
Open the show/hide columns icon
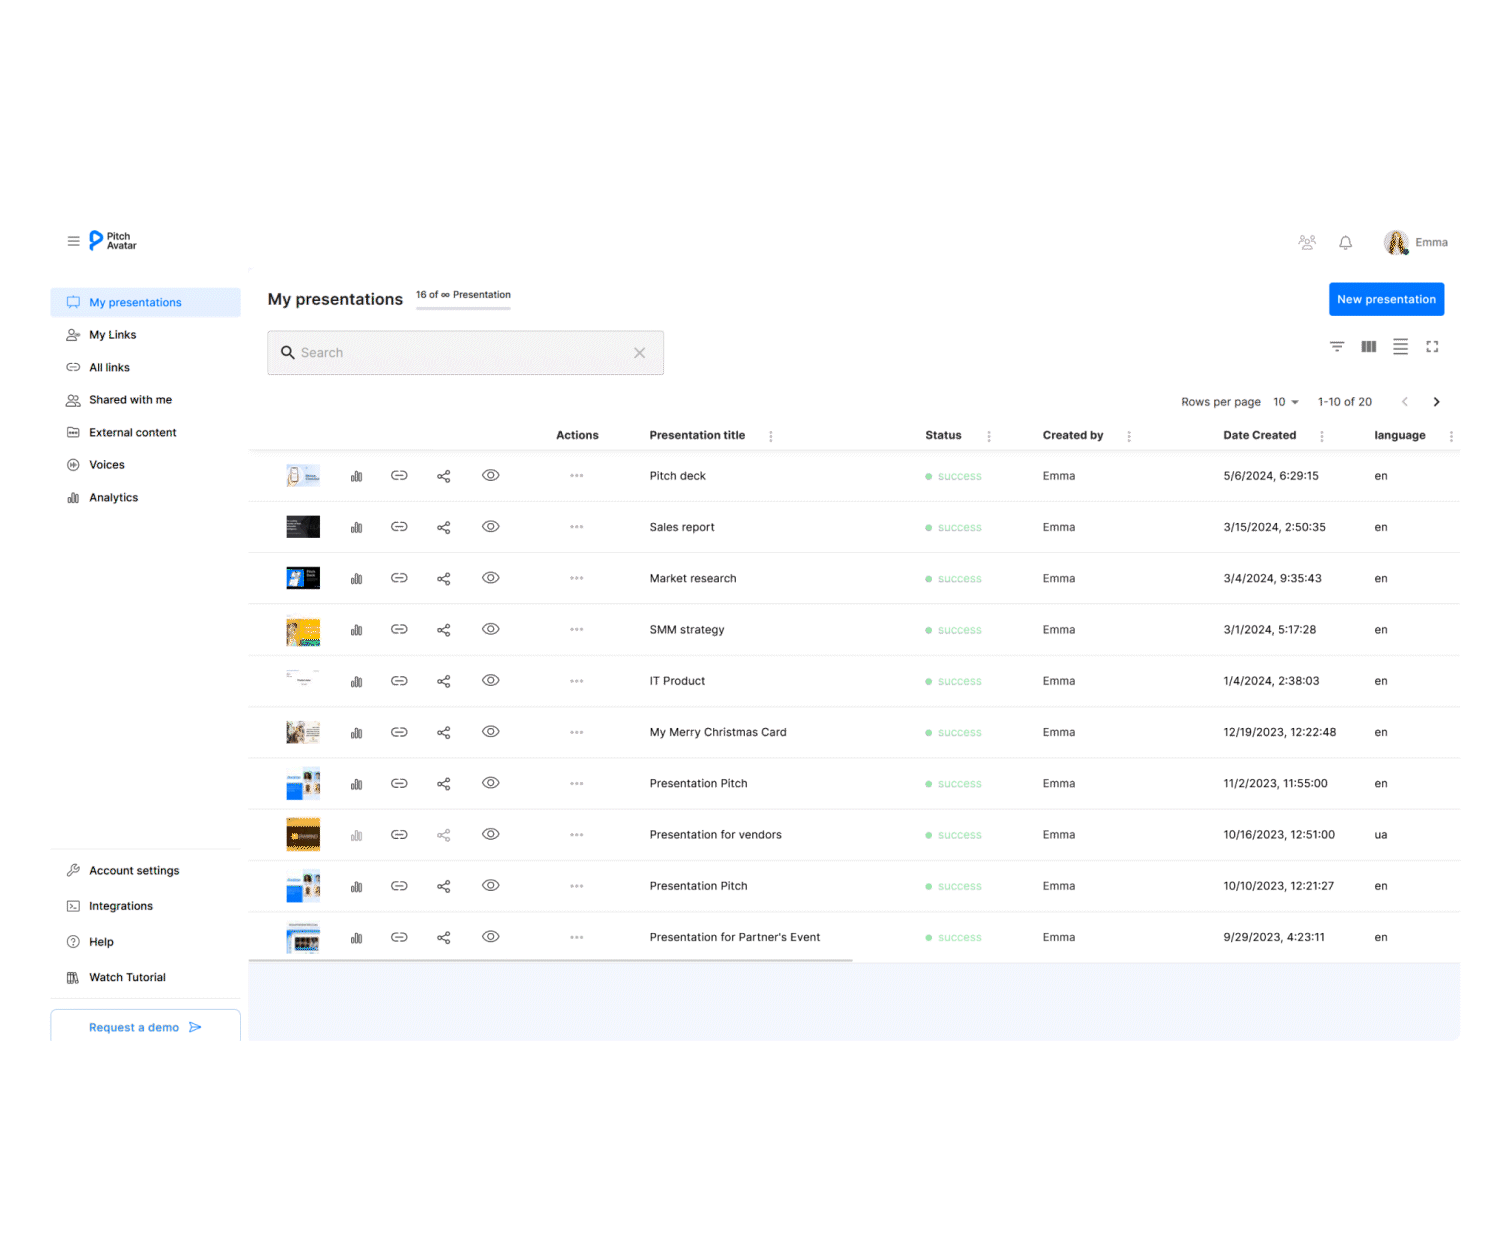coord(1368,347)
